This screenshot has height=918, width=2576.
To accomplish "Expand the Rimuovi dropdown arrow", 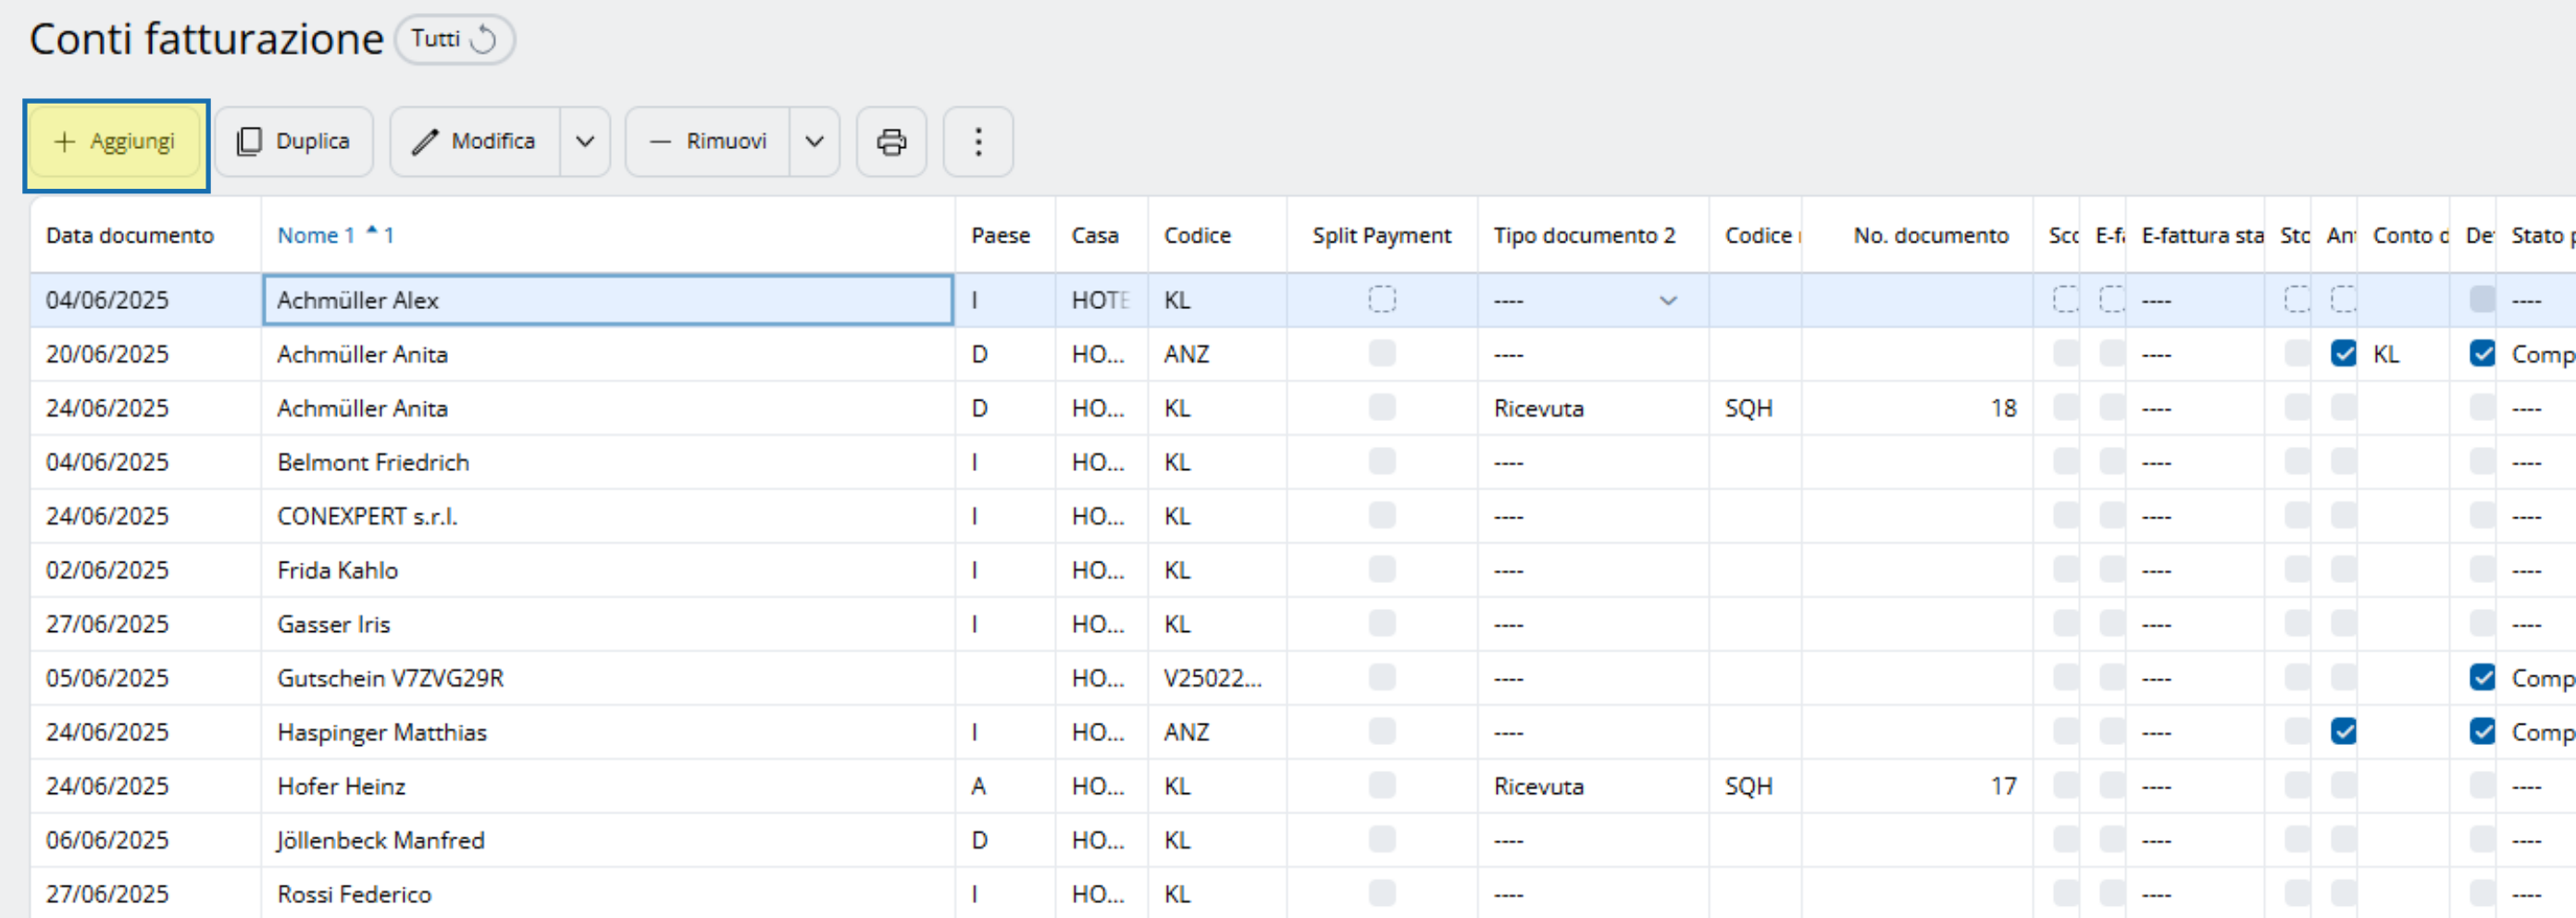I will (814, 142).
